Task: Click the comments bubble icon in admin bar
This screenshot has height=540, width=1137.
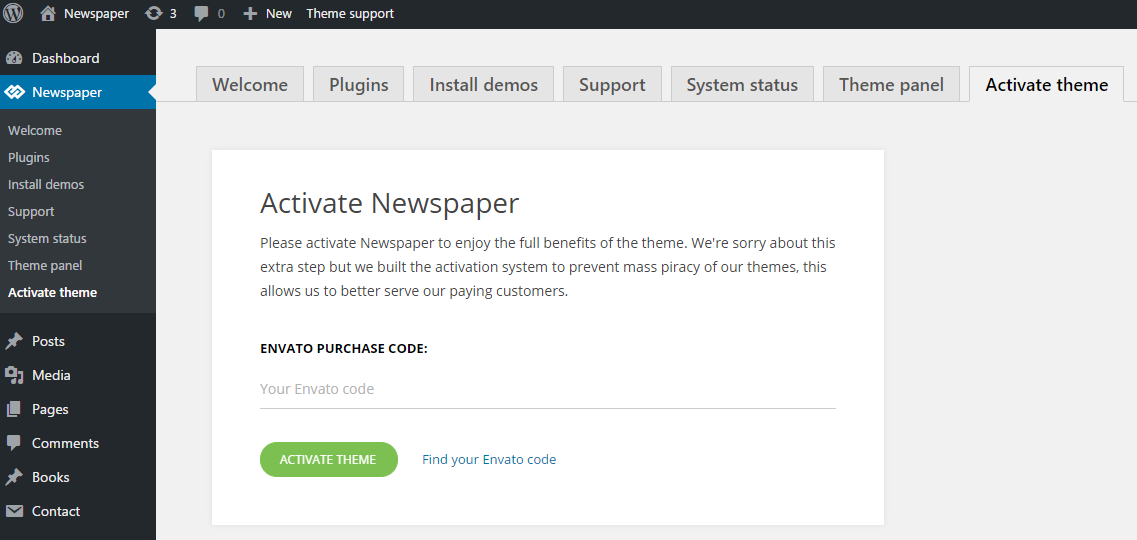Action: (202, 14)
